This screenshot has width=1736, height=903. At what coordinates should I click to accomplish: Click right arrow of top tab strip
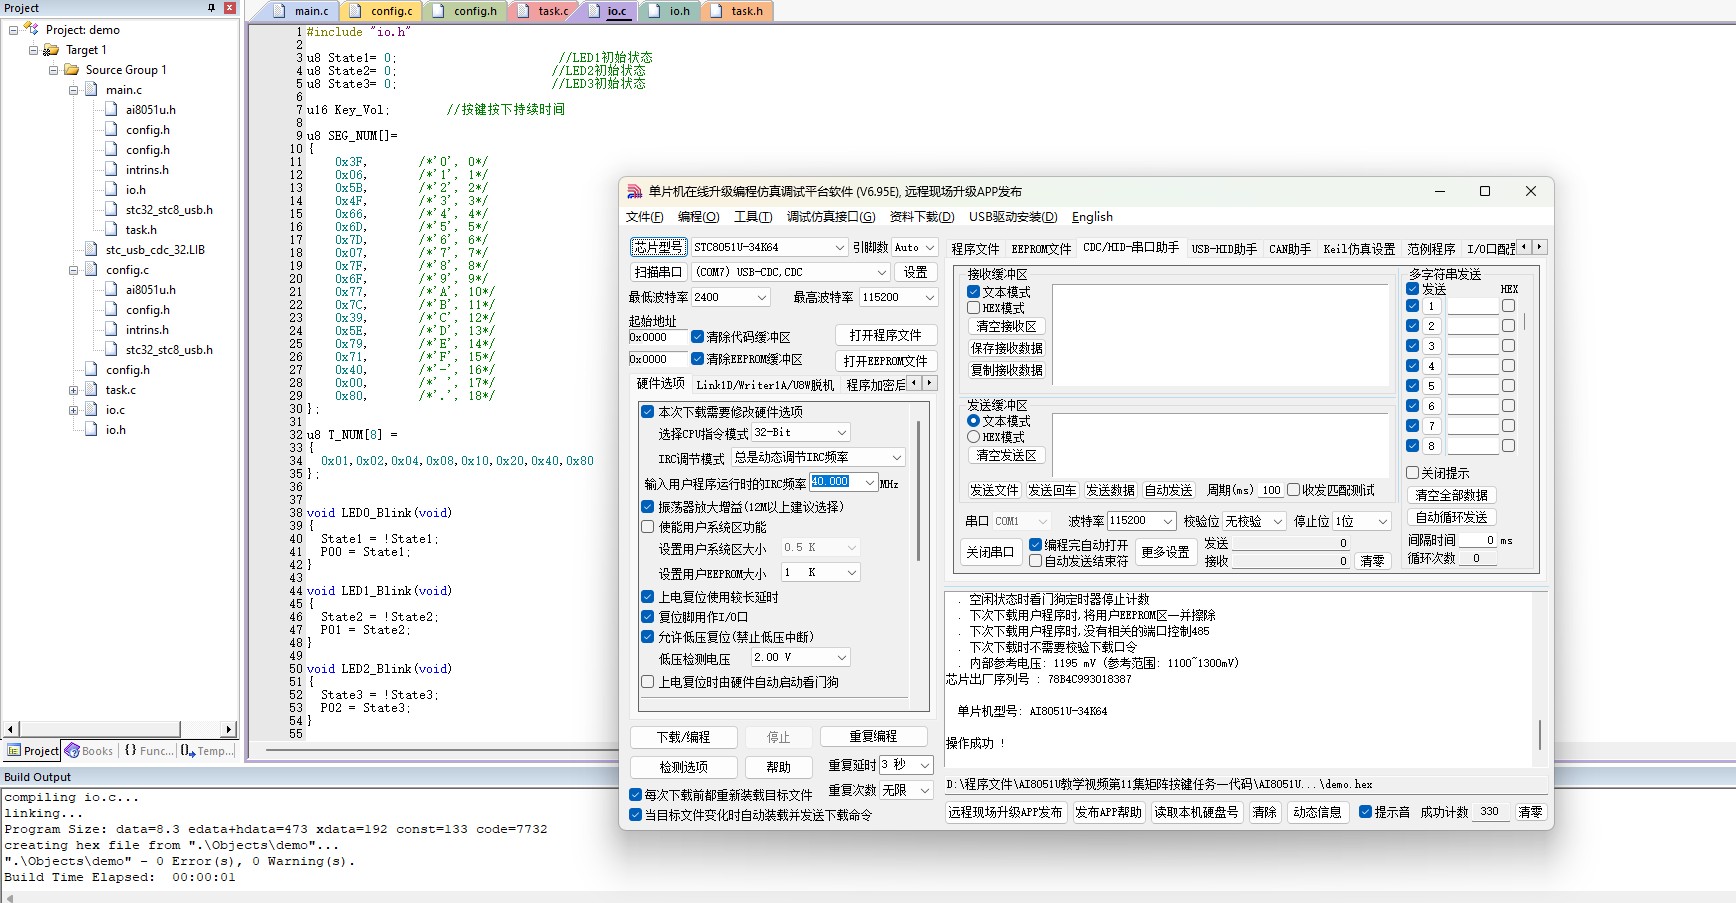[1540, 247]
